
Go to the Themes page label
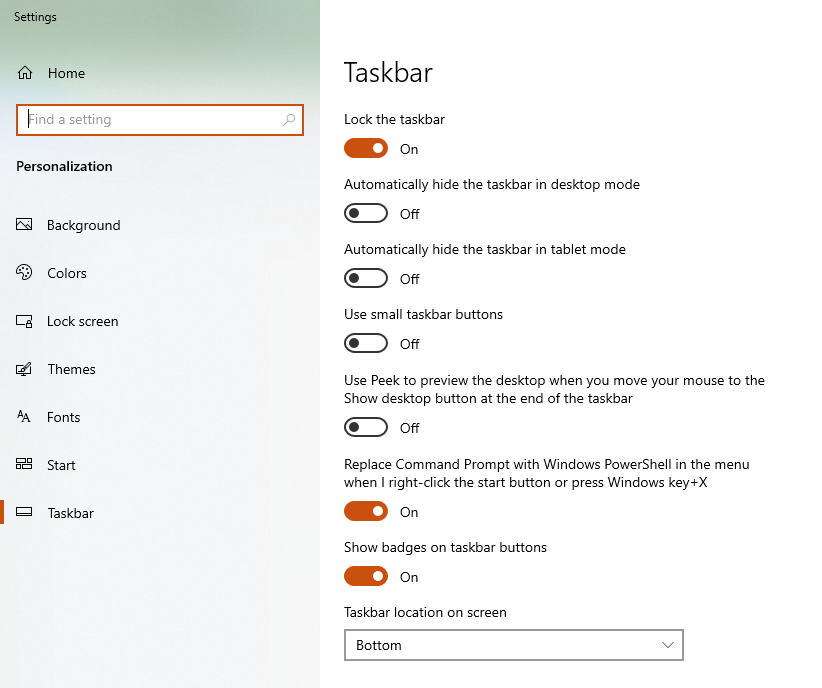[71, 369]
